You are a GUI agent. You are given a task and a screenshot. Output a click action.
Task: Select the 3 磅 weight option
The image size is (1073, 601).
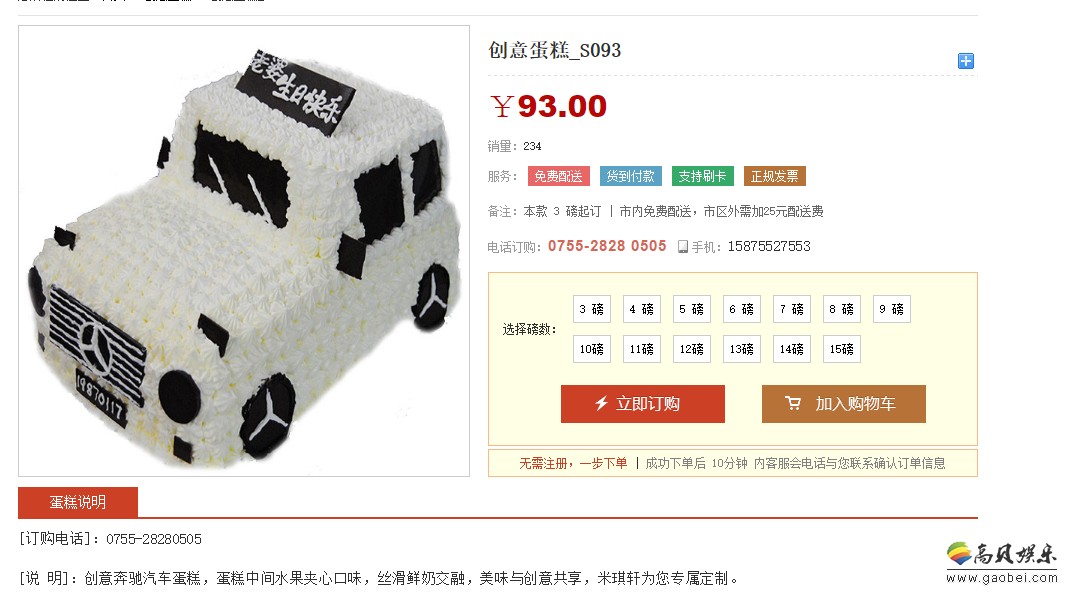click(x=591, y=309)
